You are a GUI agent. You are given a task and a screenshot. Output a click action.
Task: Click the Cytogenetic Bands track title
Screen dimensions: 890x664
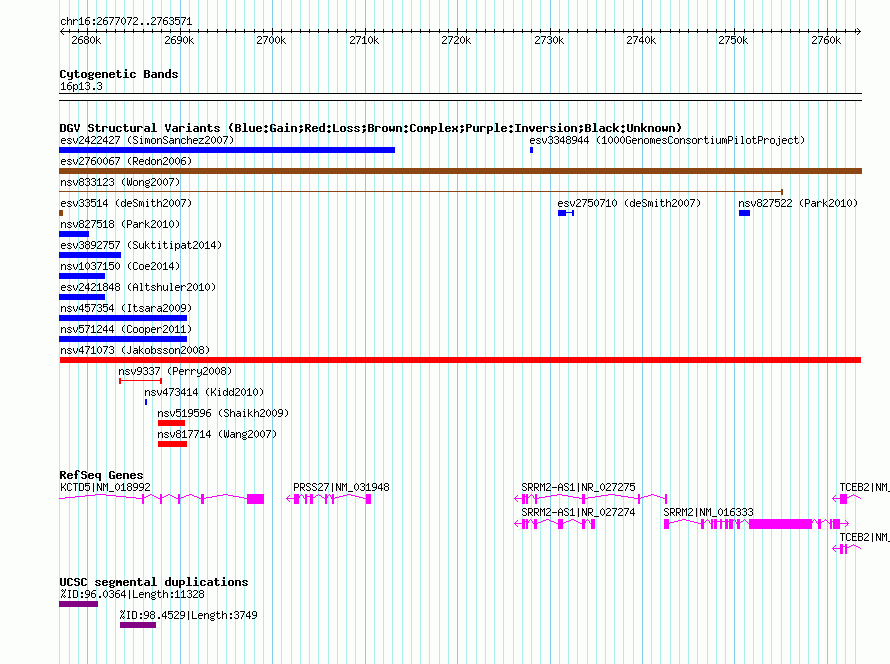[119, 74]
